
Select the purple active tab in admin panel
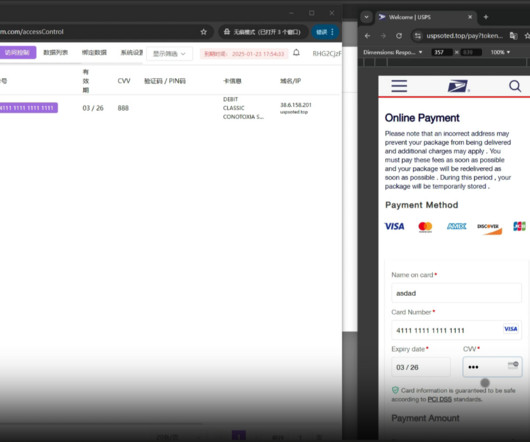18,52
